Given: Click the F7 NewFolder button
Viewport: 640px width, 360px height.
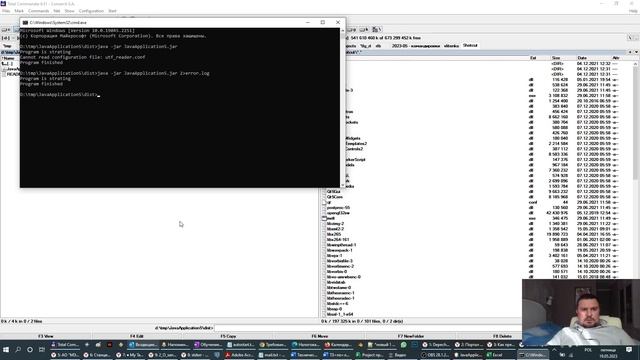Looking at the screenshot, I should pos(411,336).
